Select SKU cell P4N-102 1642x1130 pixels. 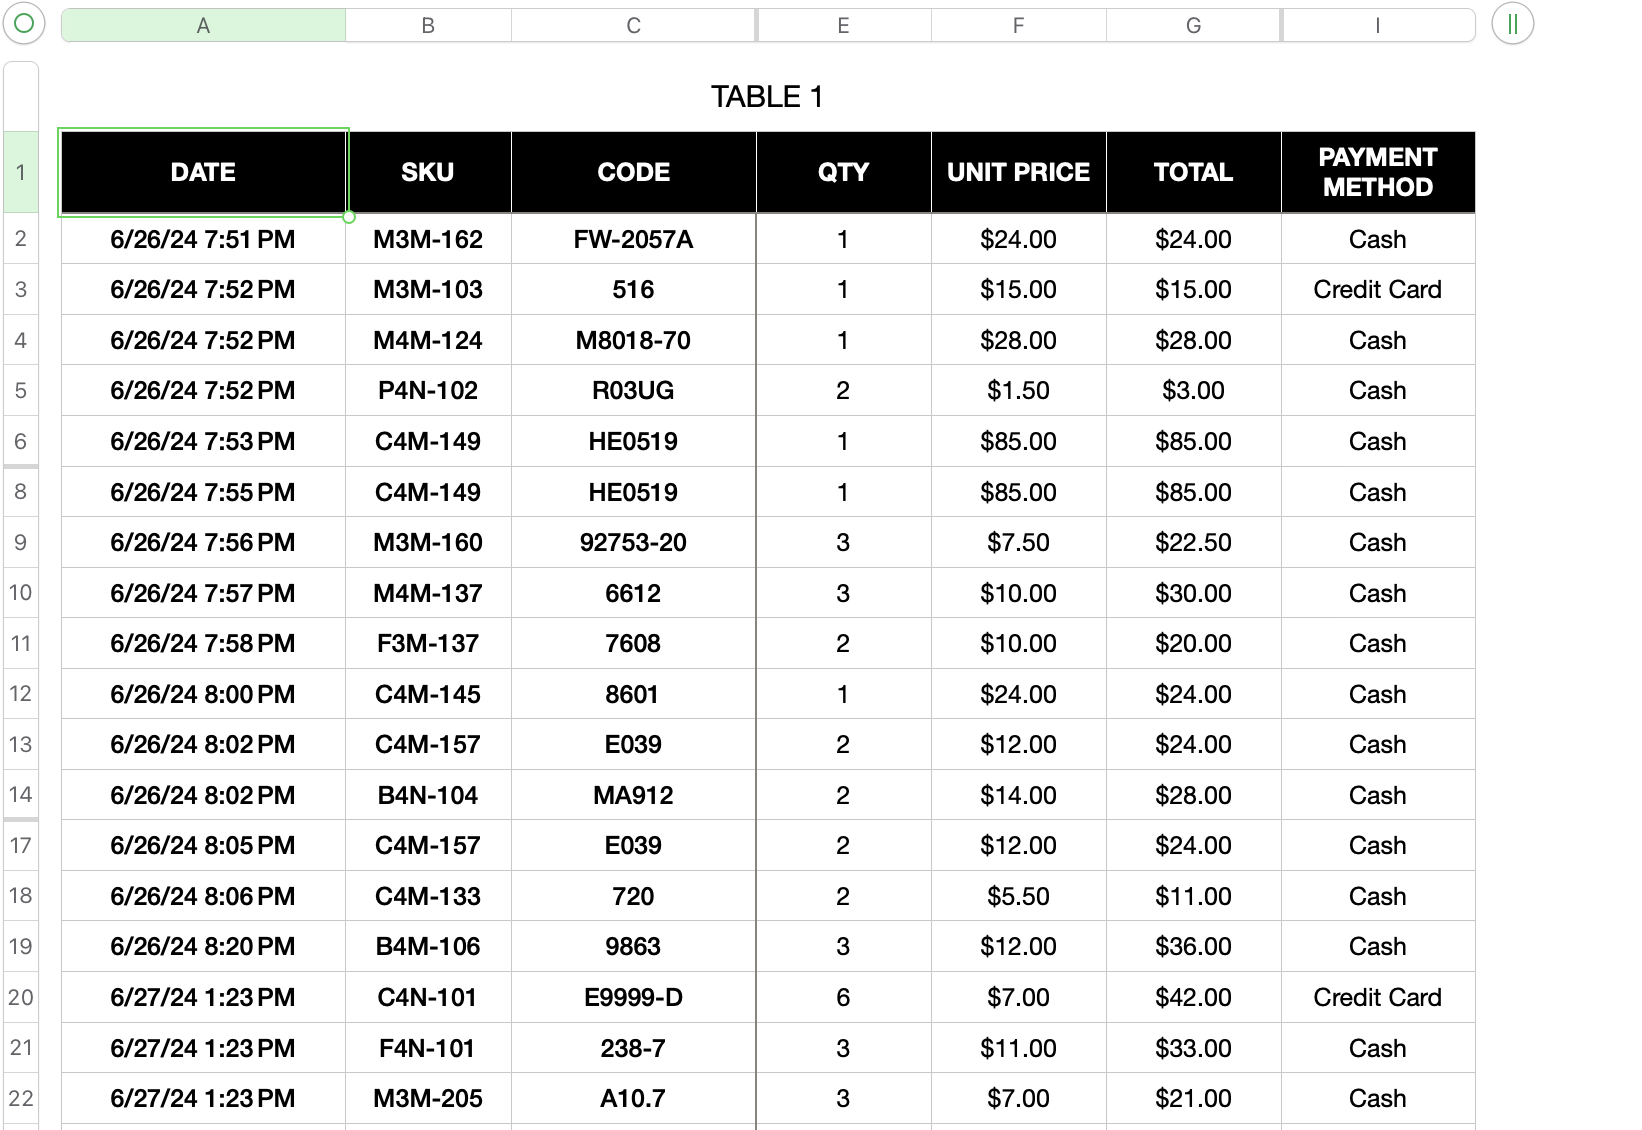tap(428, 391)
